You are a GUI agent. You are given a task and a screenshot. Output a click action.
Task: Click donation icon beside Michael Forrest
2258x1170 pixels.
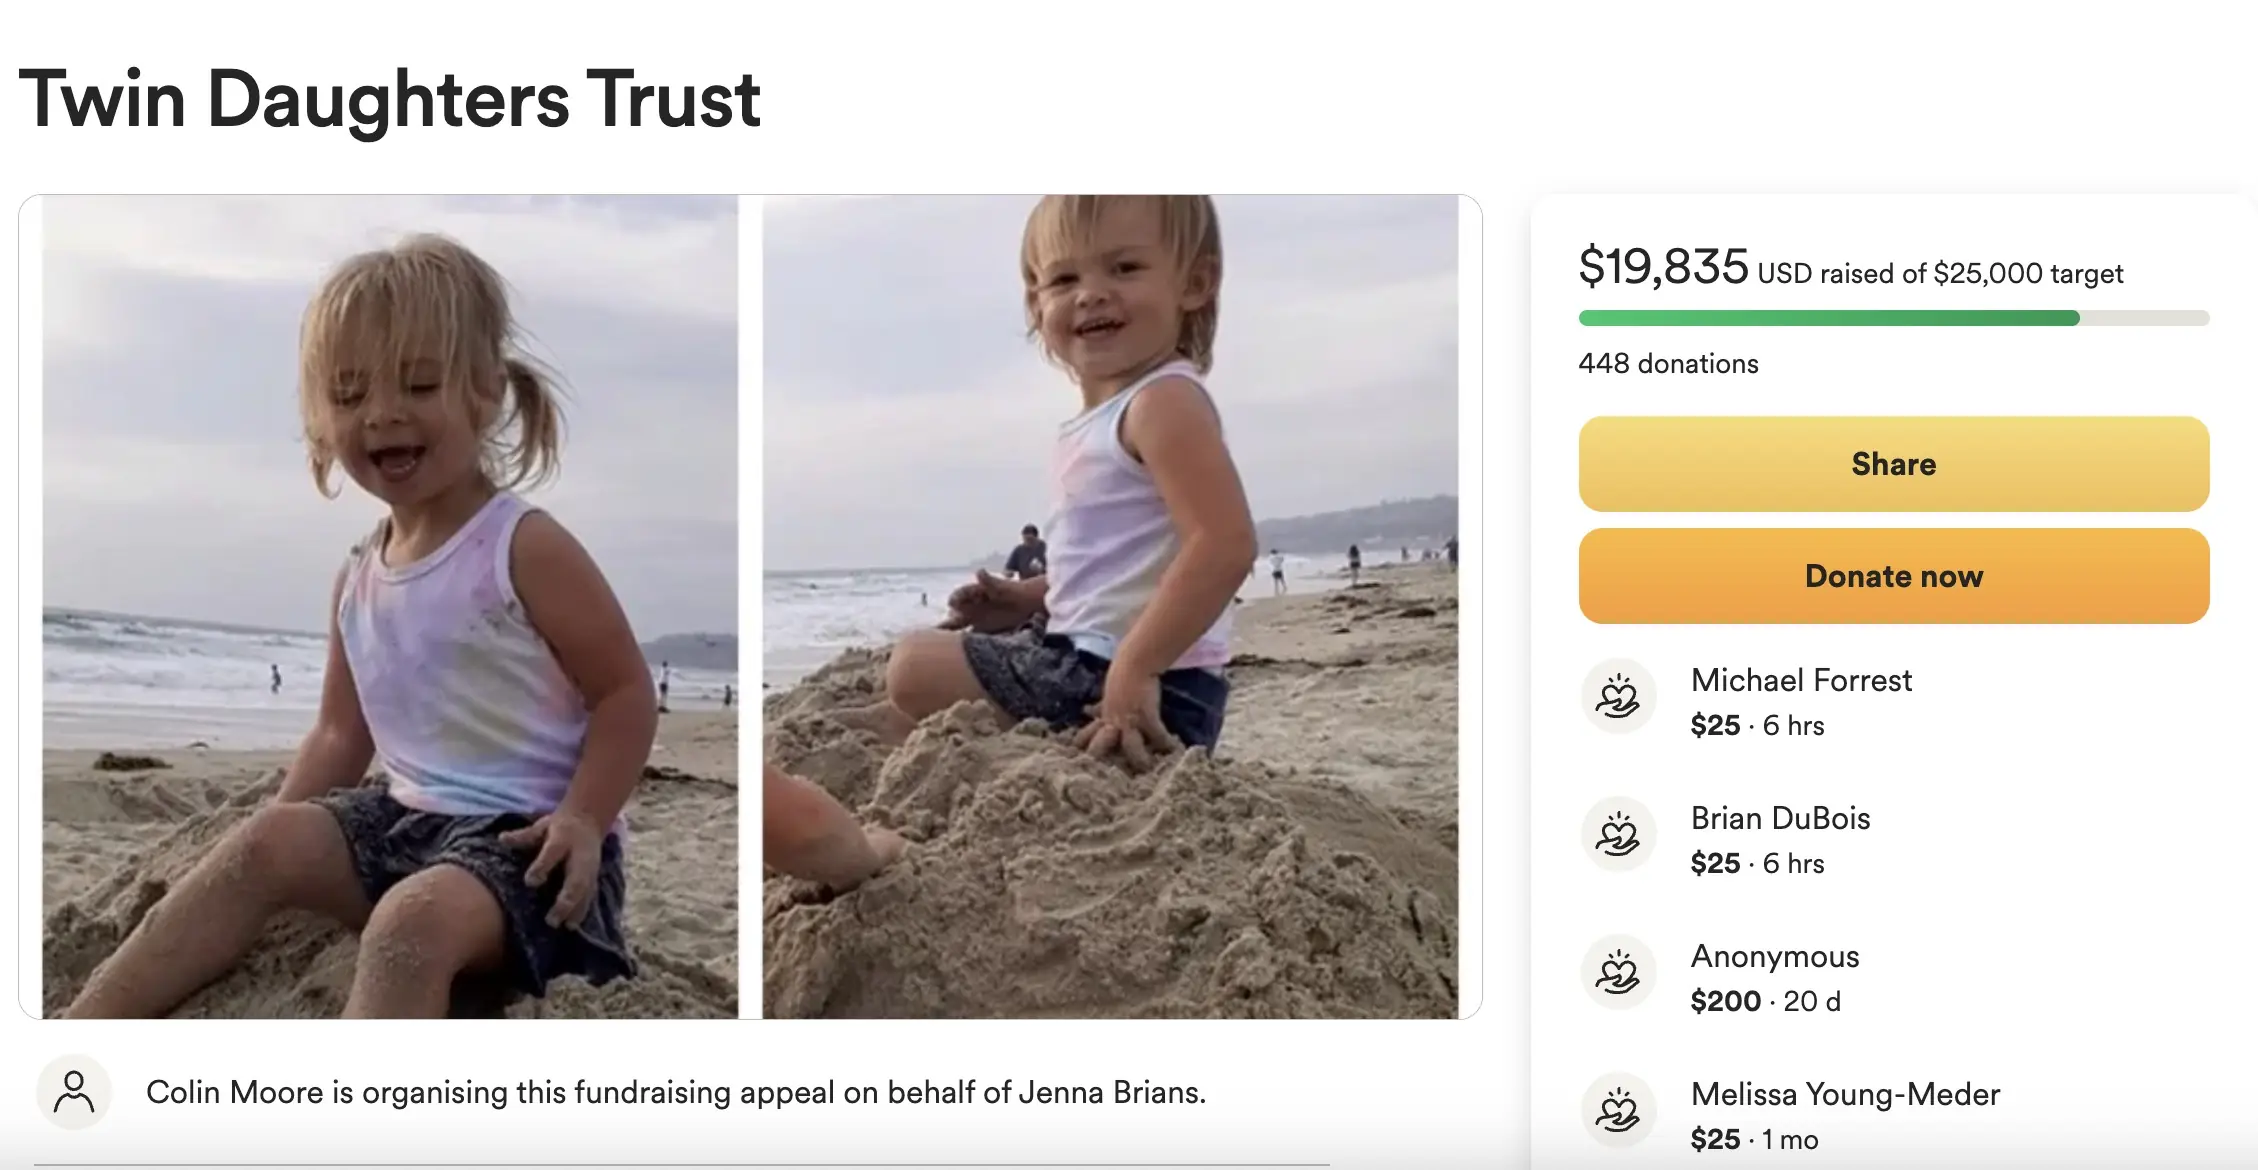pyautogui.click(x=1618, y=697)
